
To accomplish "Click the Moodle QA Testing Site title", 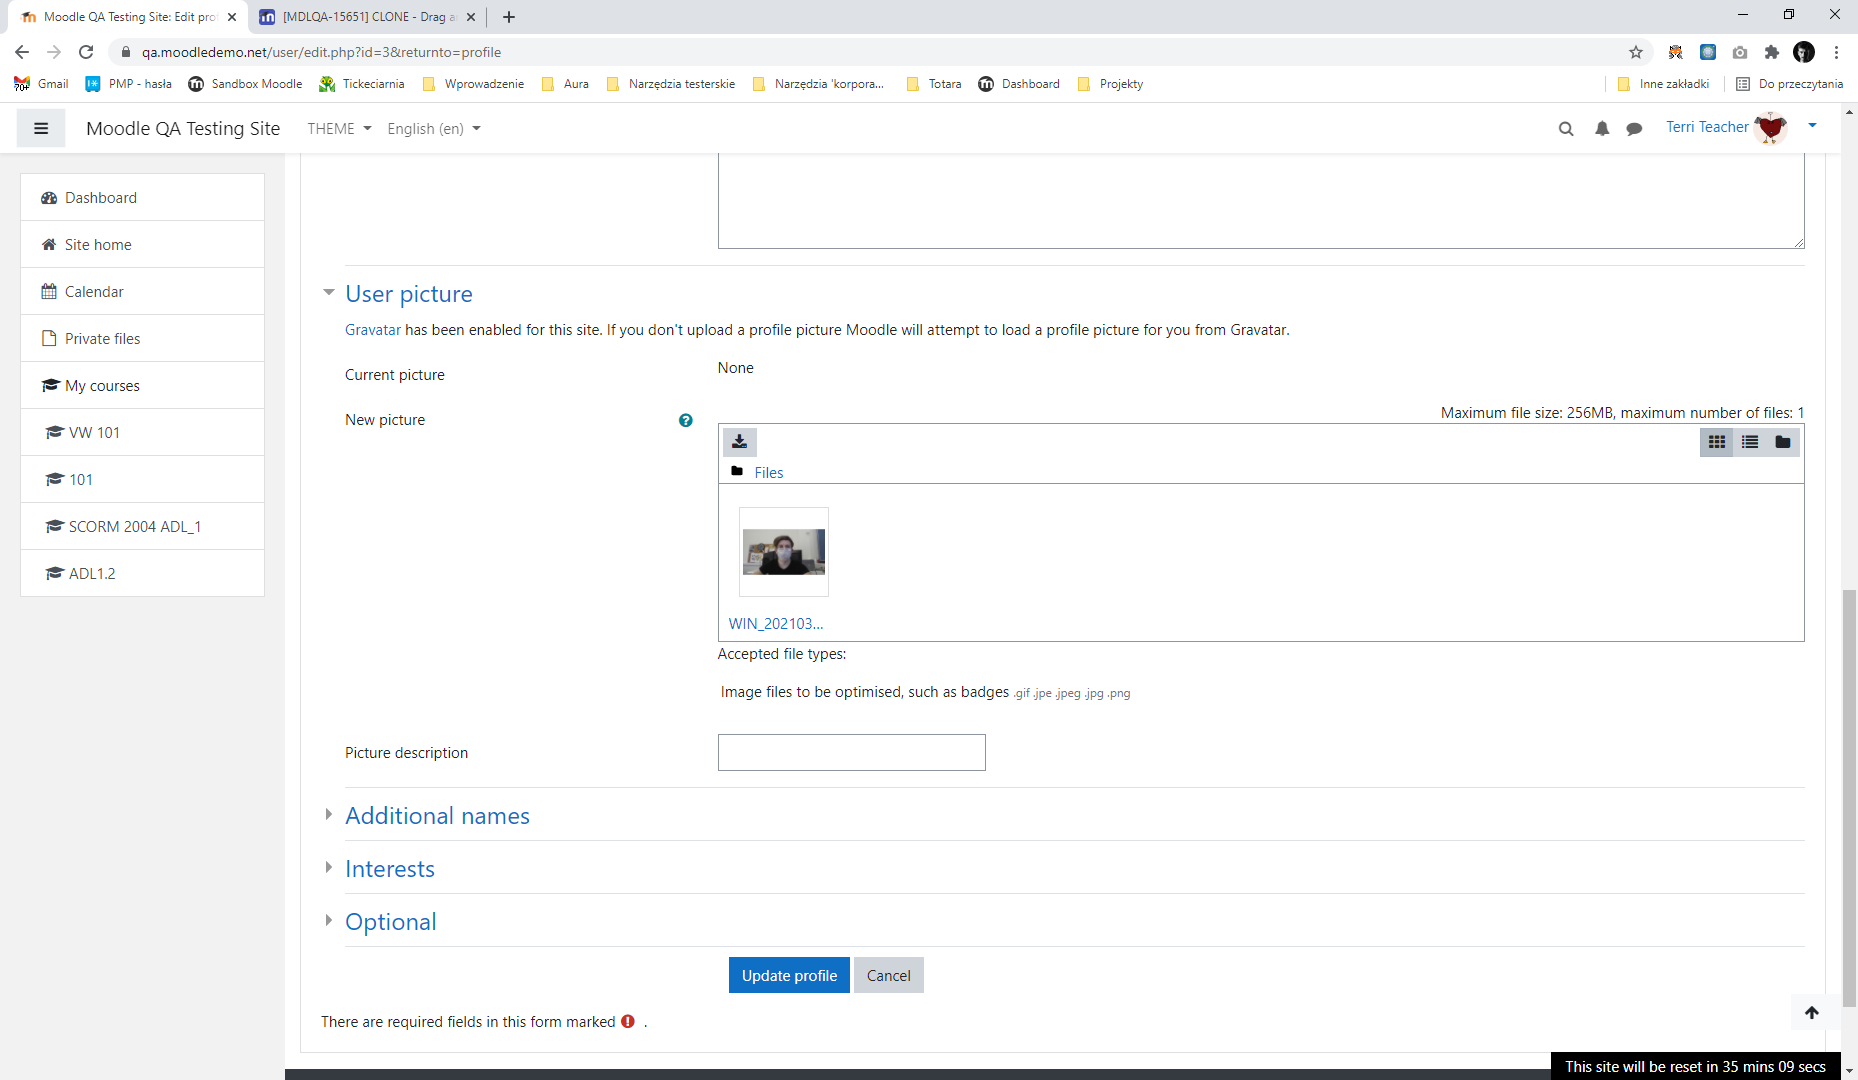I will point(183,128).
